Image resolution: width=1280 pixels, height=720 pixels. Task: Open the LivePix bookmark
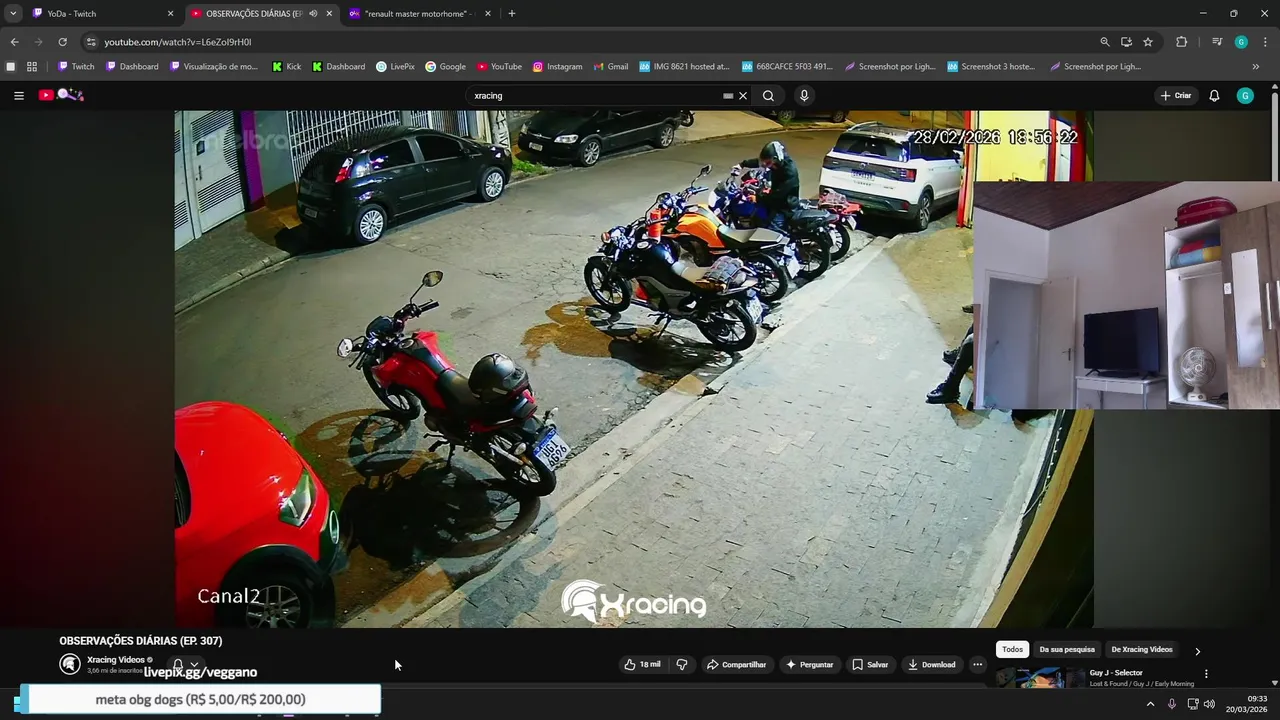pyautogui.click(x=395, y=67)
